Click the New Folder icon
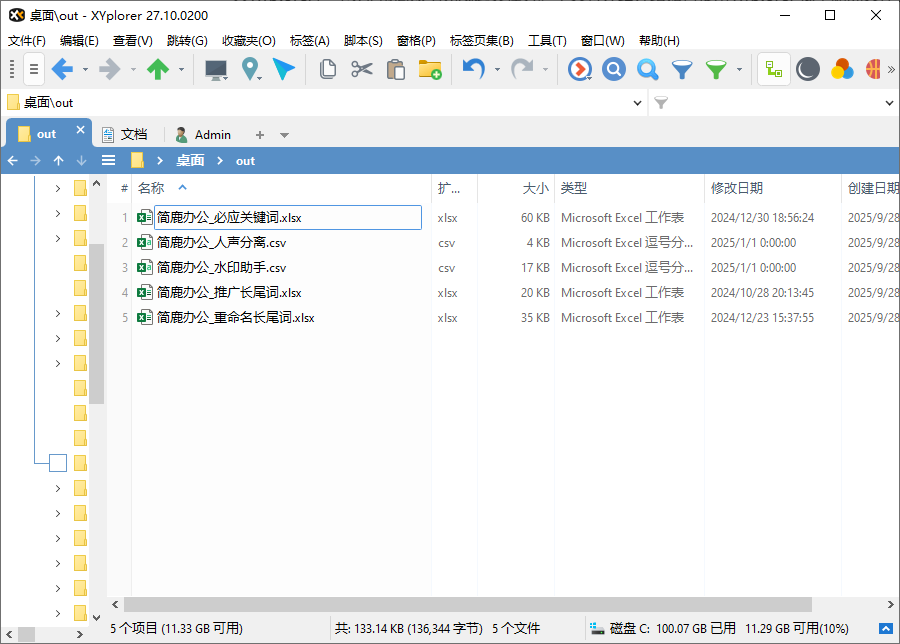Viewport: 900px width, 644px height. pos(431,69)
